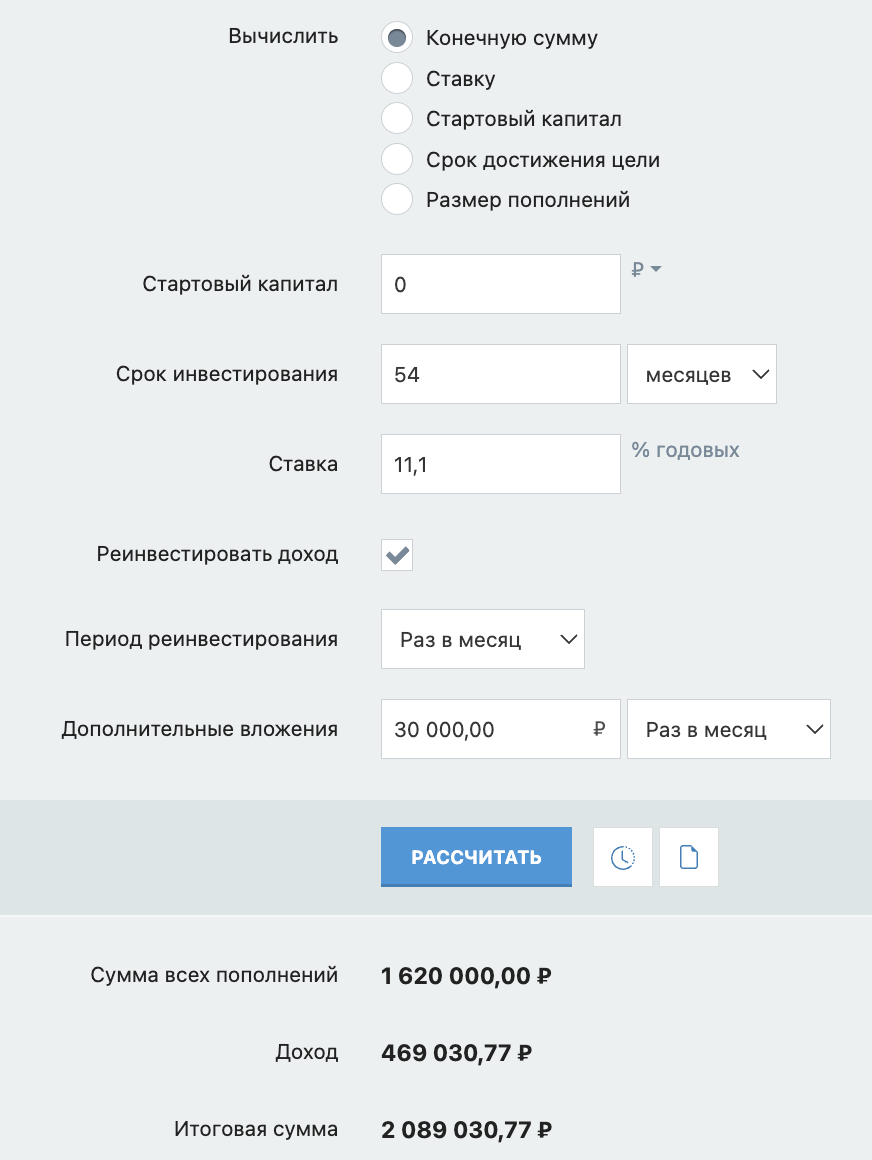Expand the additional deposits frequency dropdown
The image size is (872, 1160).
(729, 730)
